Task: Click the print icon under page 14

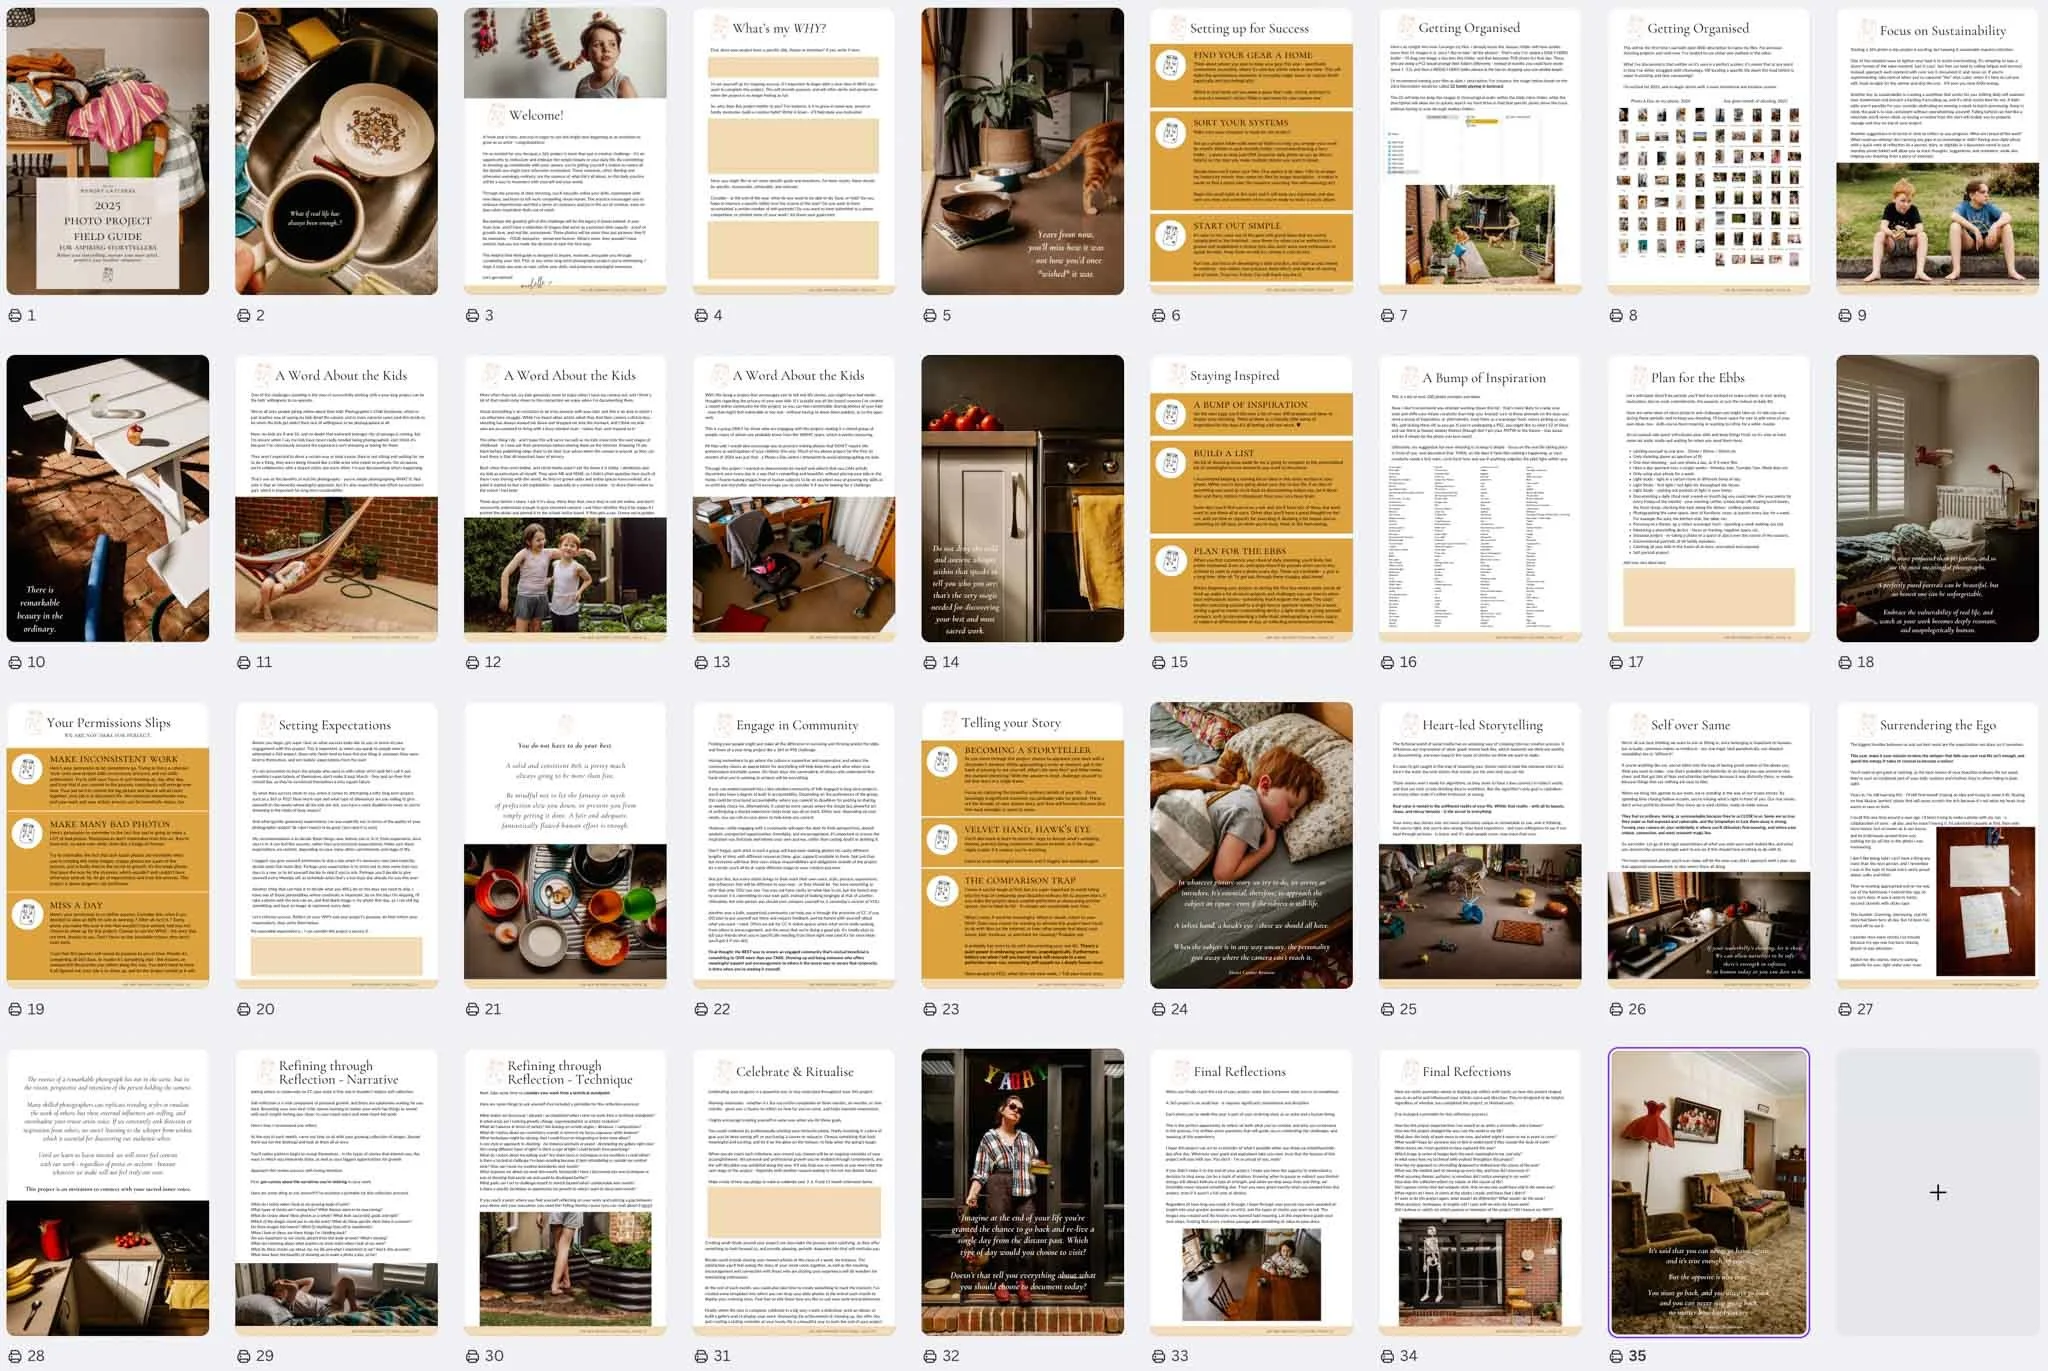Action: click(x=930, y=663)
